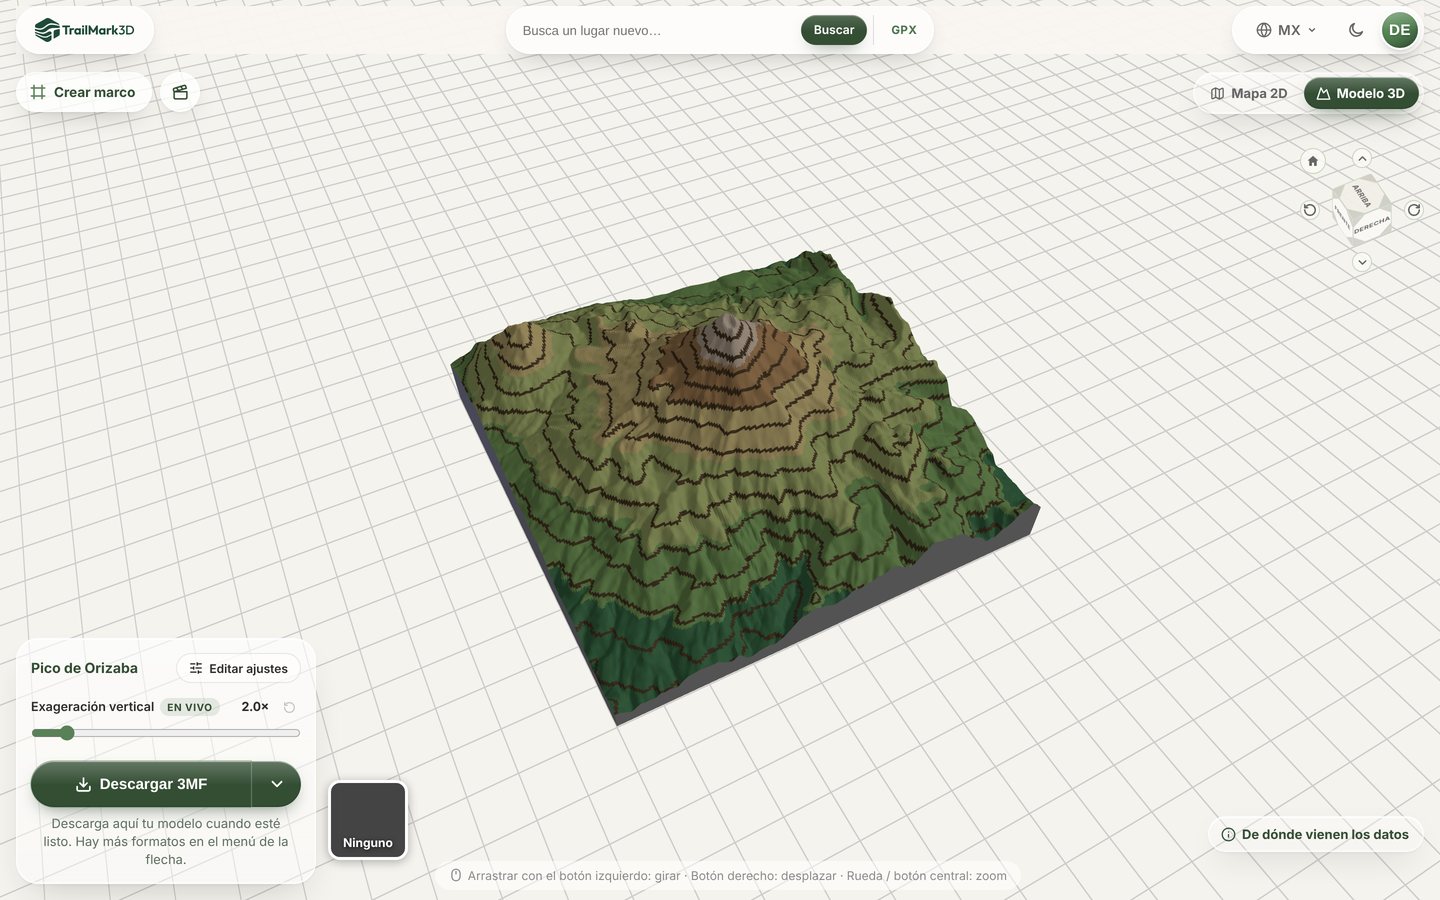The height and width of the screenshot is (900, 1440).
Task: Toggle dark mode with the moon icon
Action: 1356,30
